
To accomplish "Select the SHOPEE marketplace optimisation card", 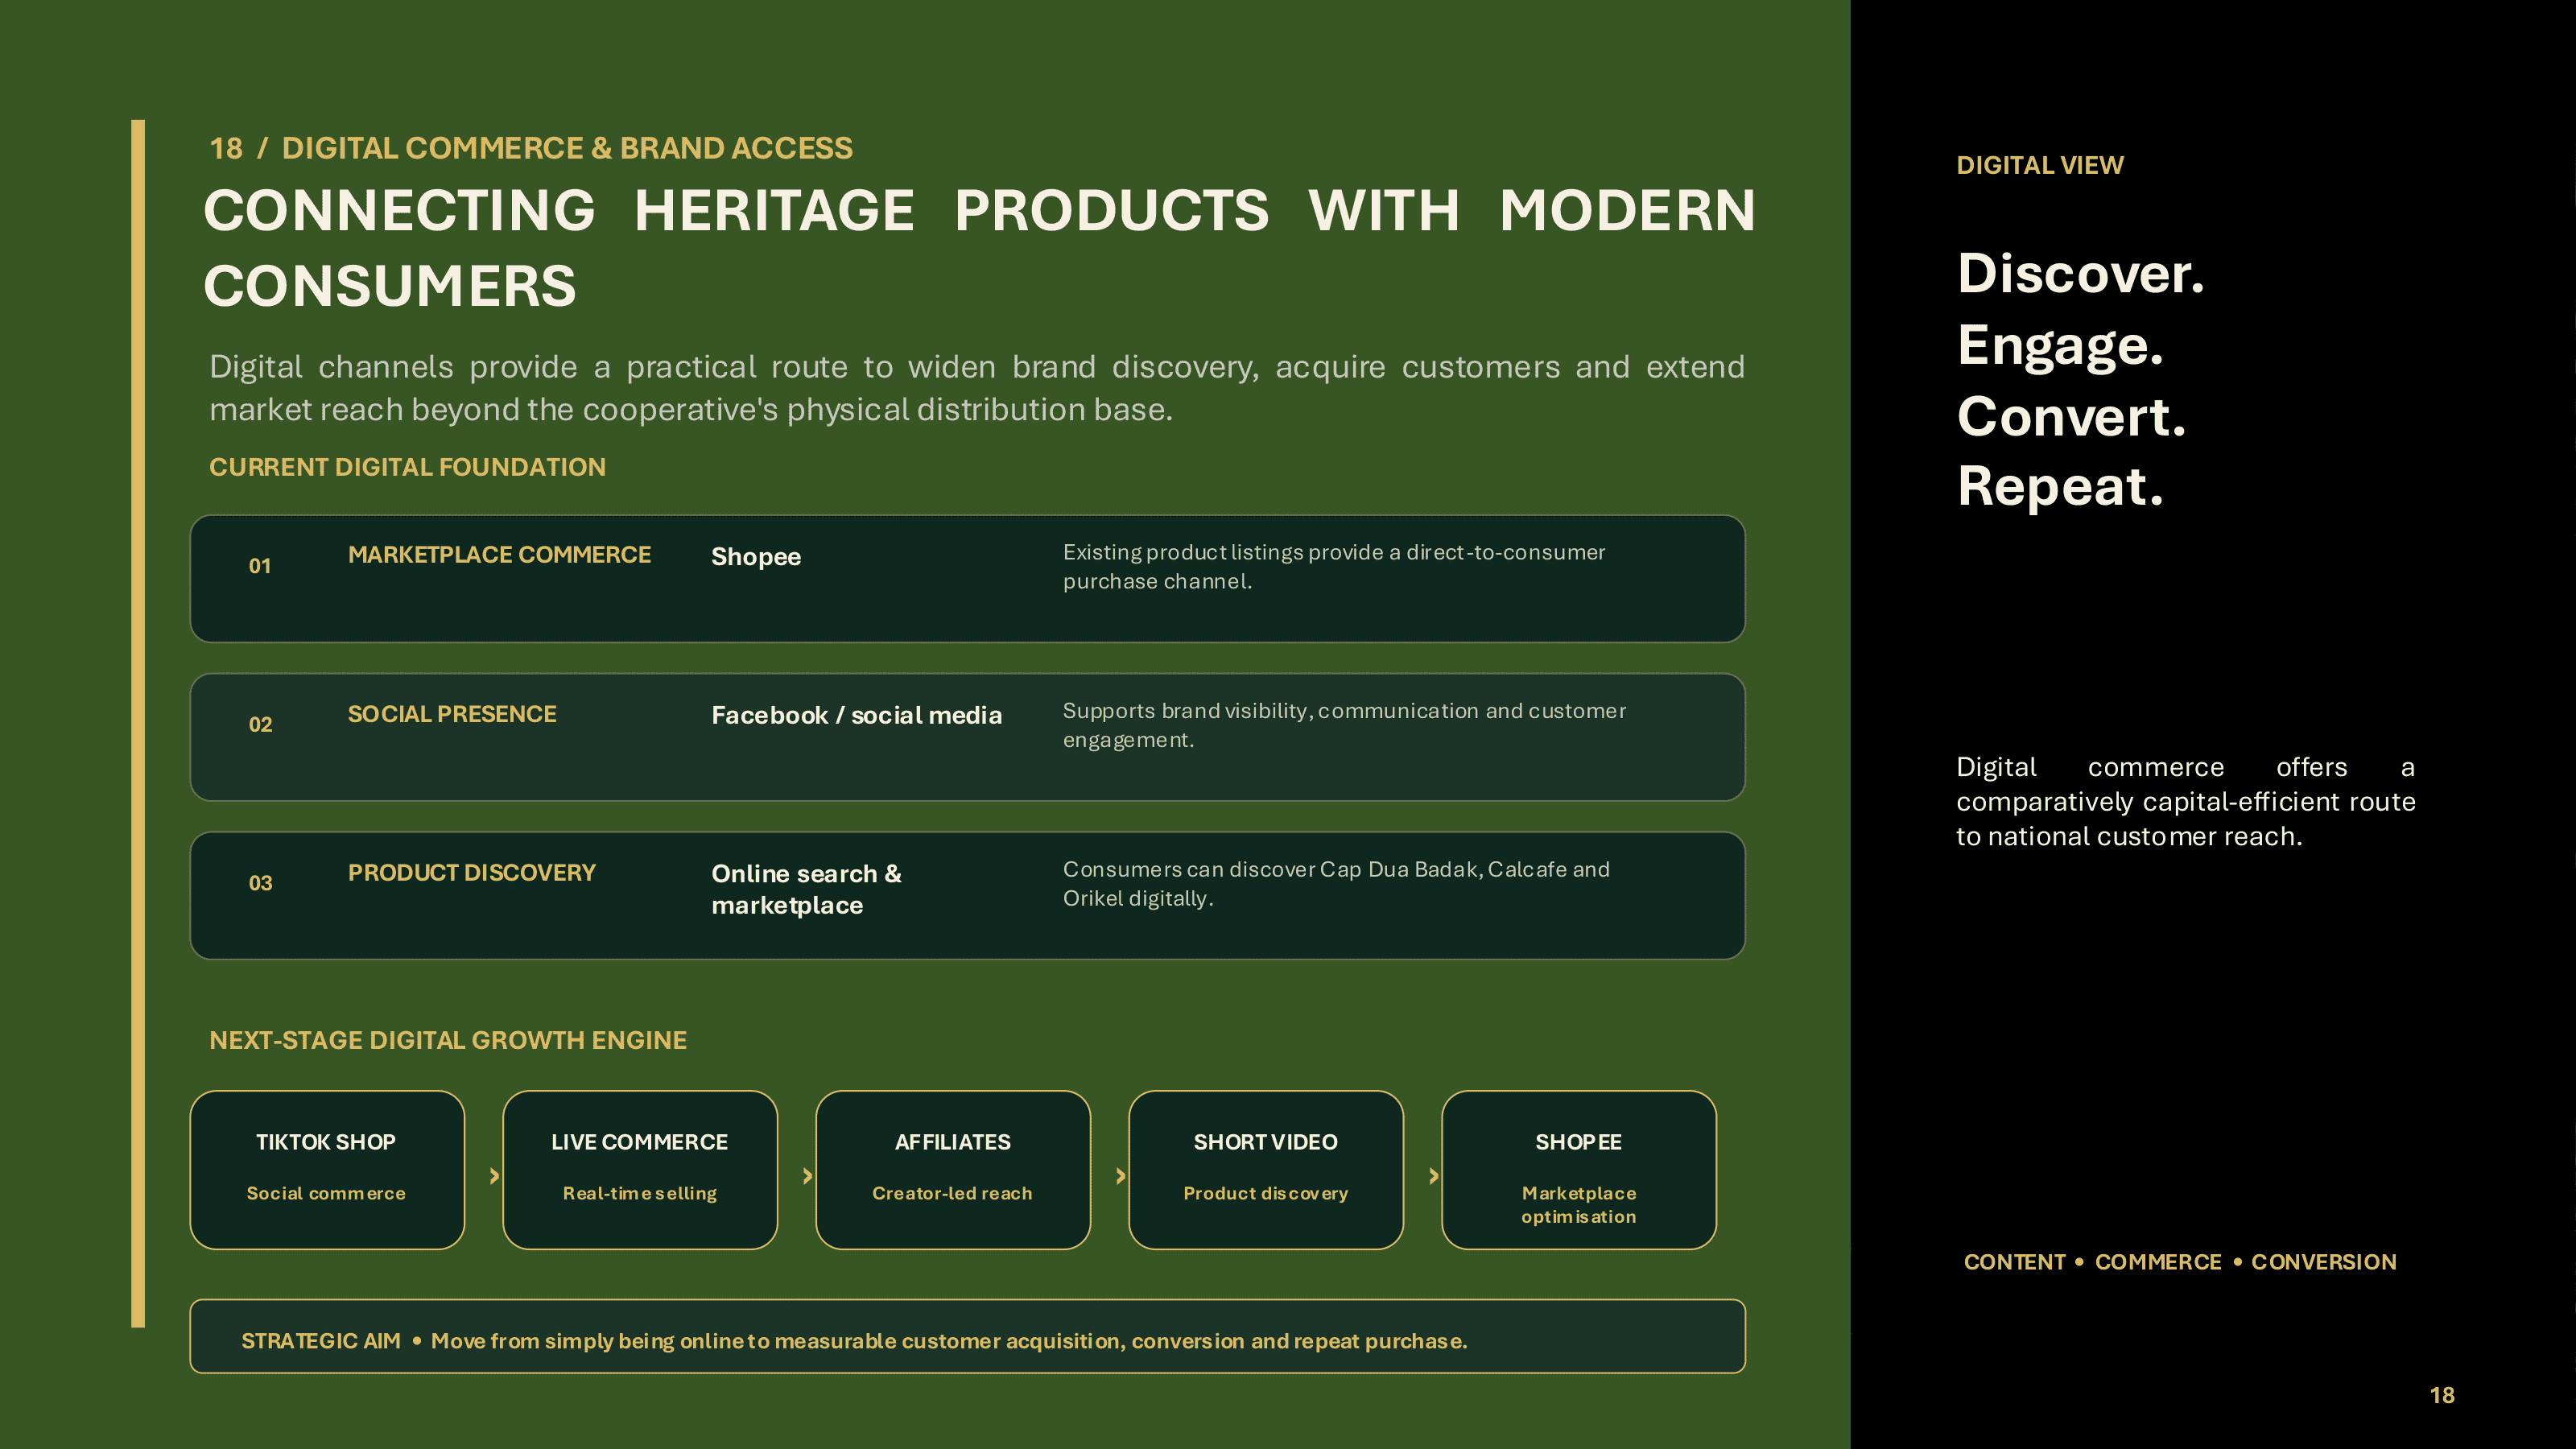I will coord(1579,1169).
